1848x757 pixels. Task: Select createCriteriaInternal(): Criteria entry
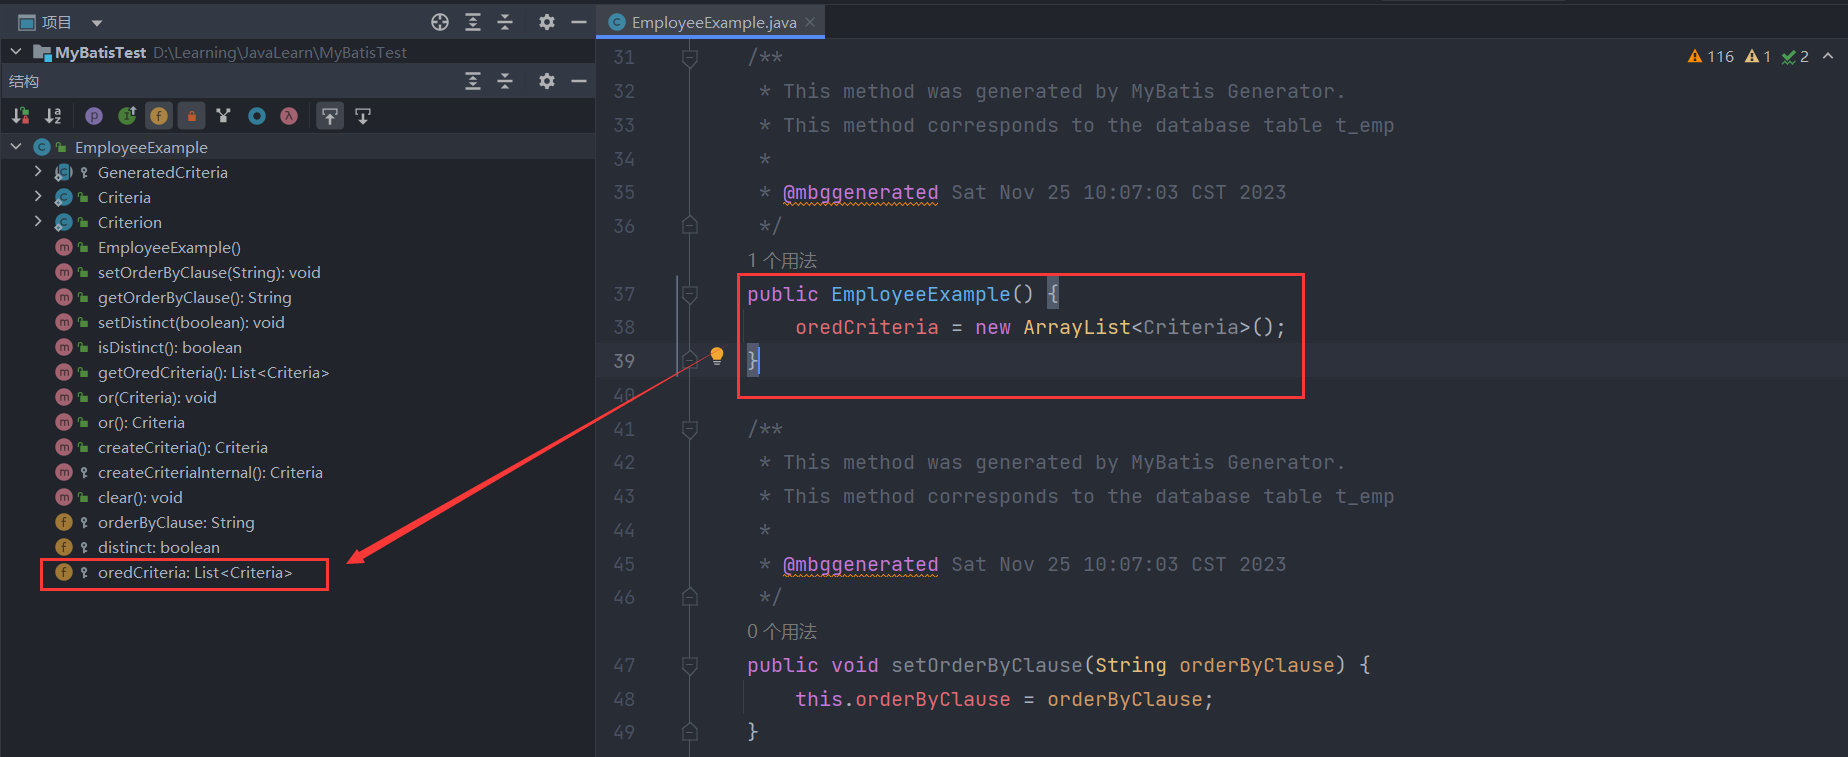(x=298, y=472)
